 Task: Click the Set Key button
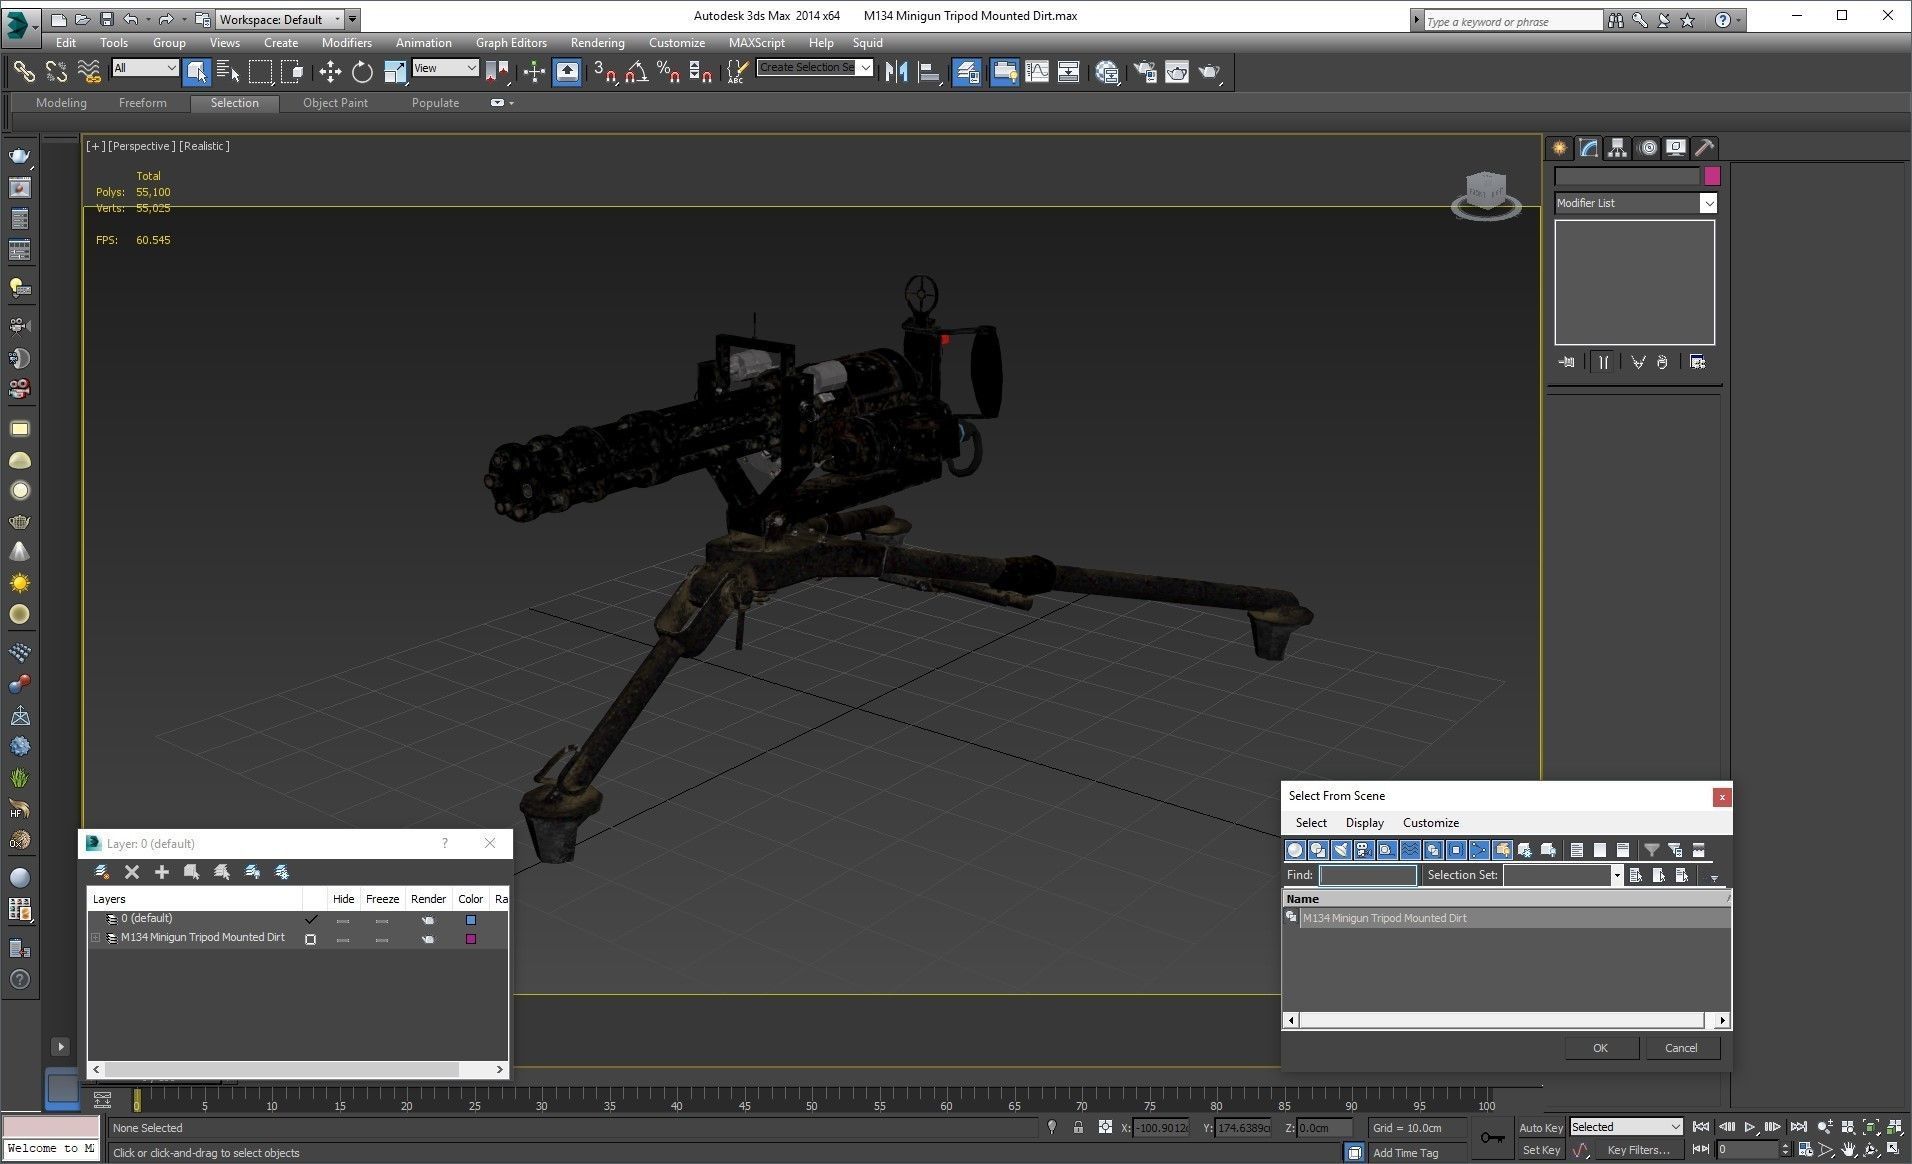tap(1540, 1150)
